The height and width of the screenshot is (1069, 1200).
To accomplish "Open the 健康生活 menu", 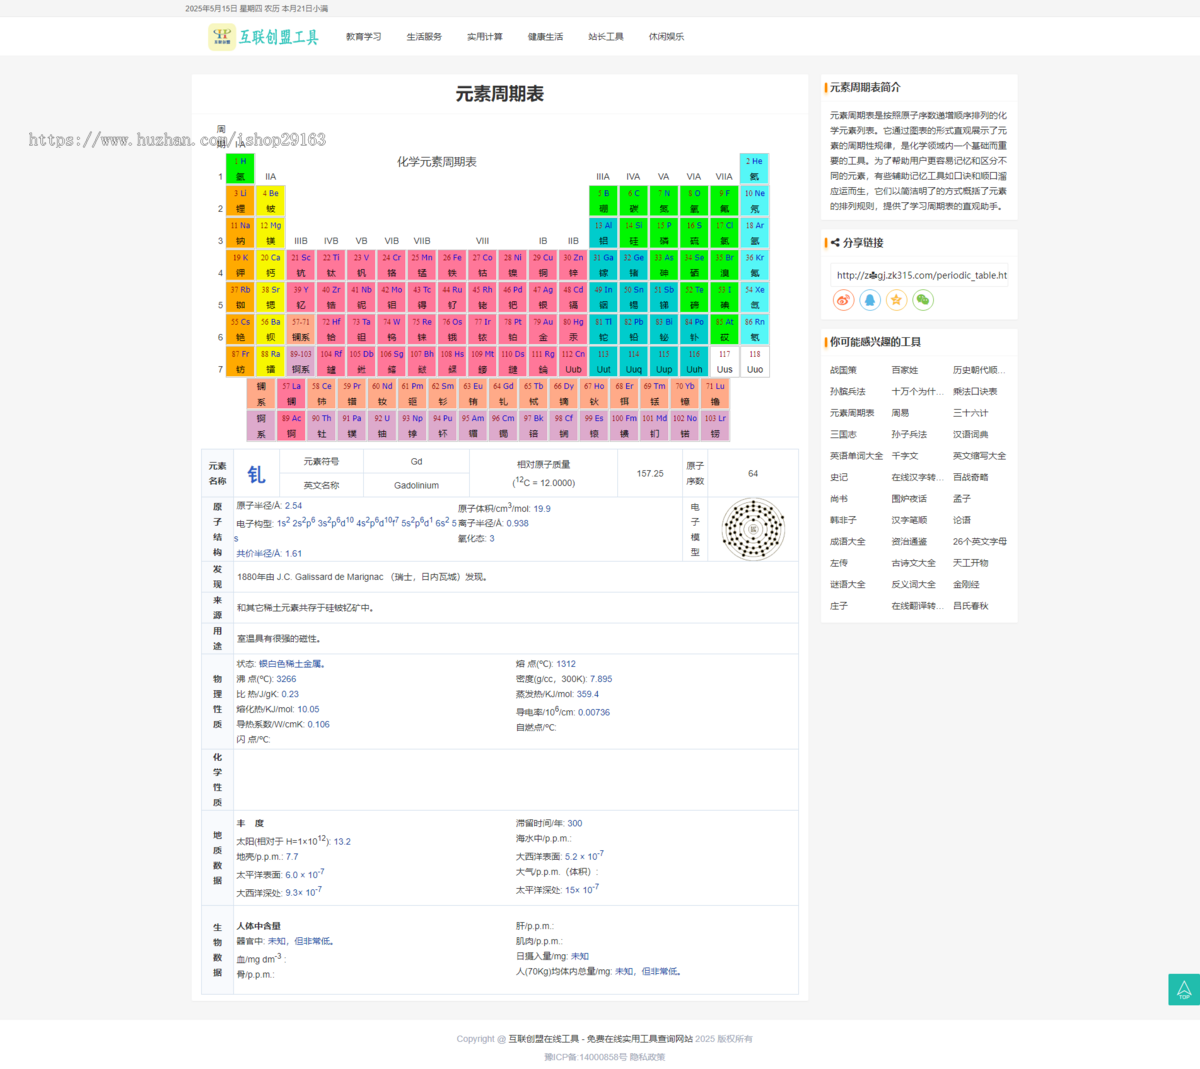I will [545, 37].
